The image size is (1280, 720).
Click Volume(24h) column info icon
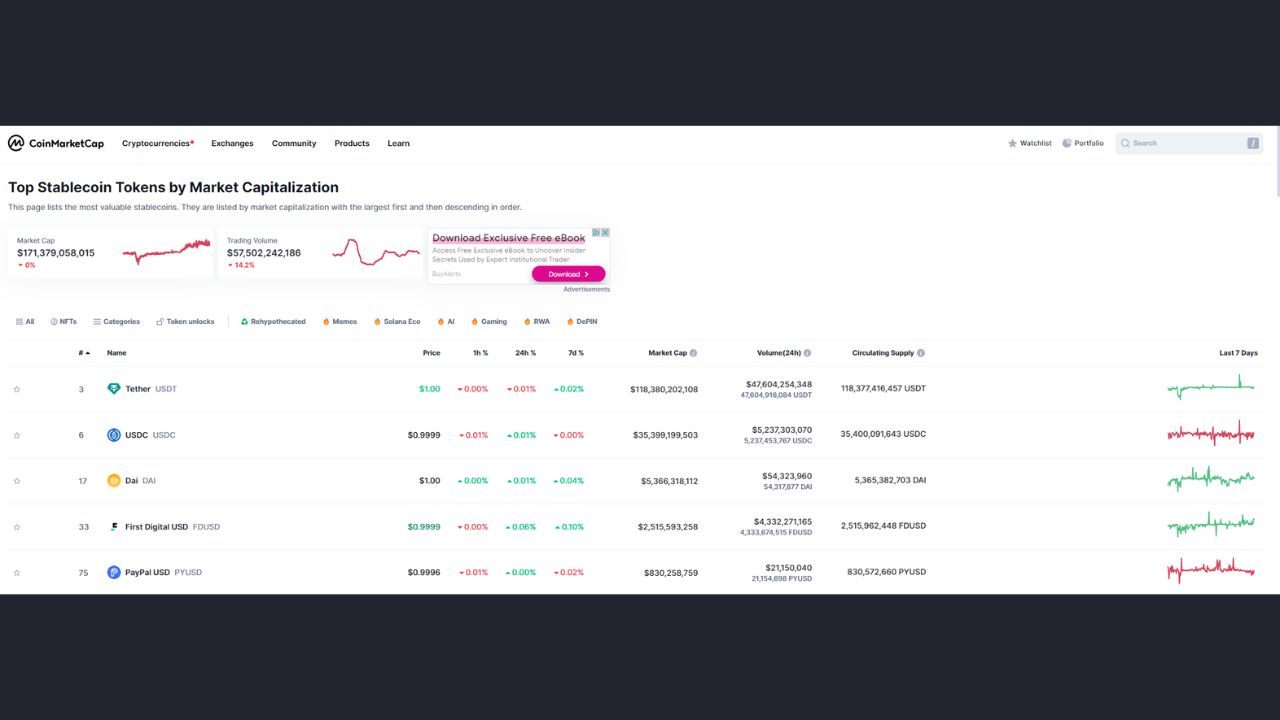pos(808,353)
